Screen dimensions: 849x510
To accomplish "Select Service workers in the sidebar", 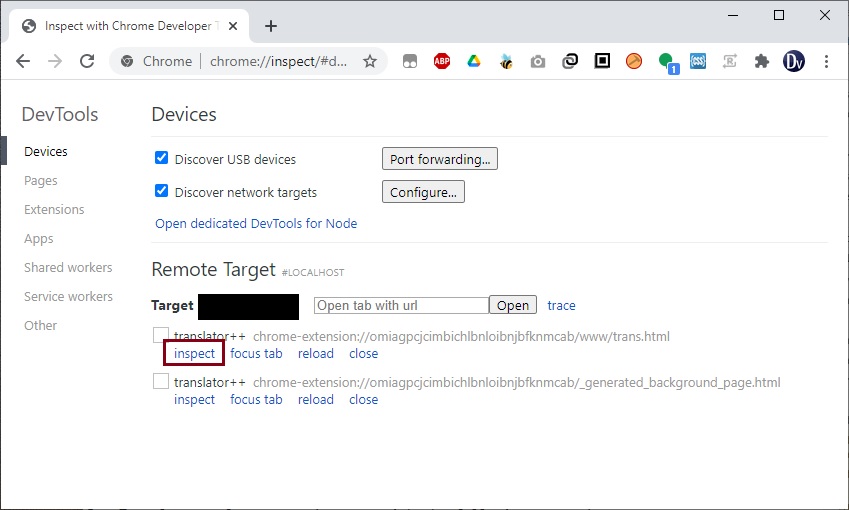I will (x=68, y=297).
